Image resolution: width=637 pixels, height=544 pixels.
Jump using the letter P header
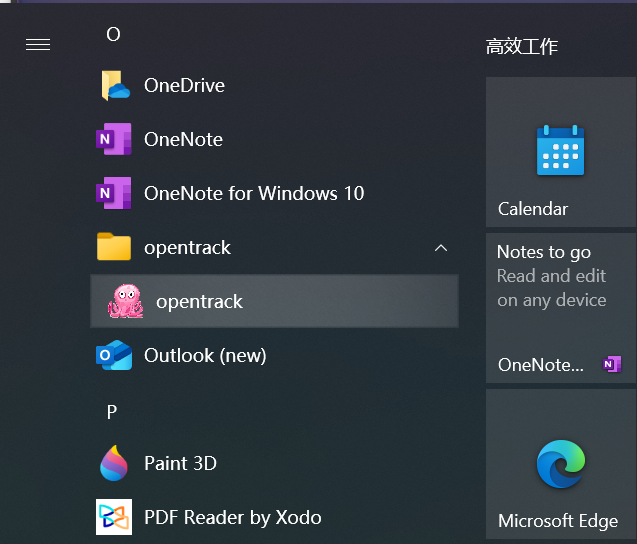(112, 412)
